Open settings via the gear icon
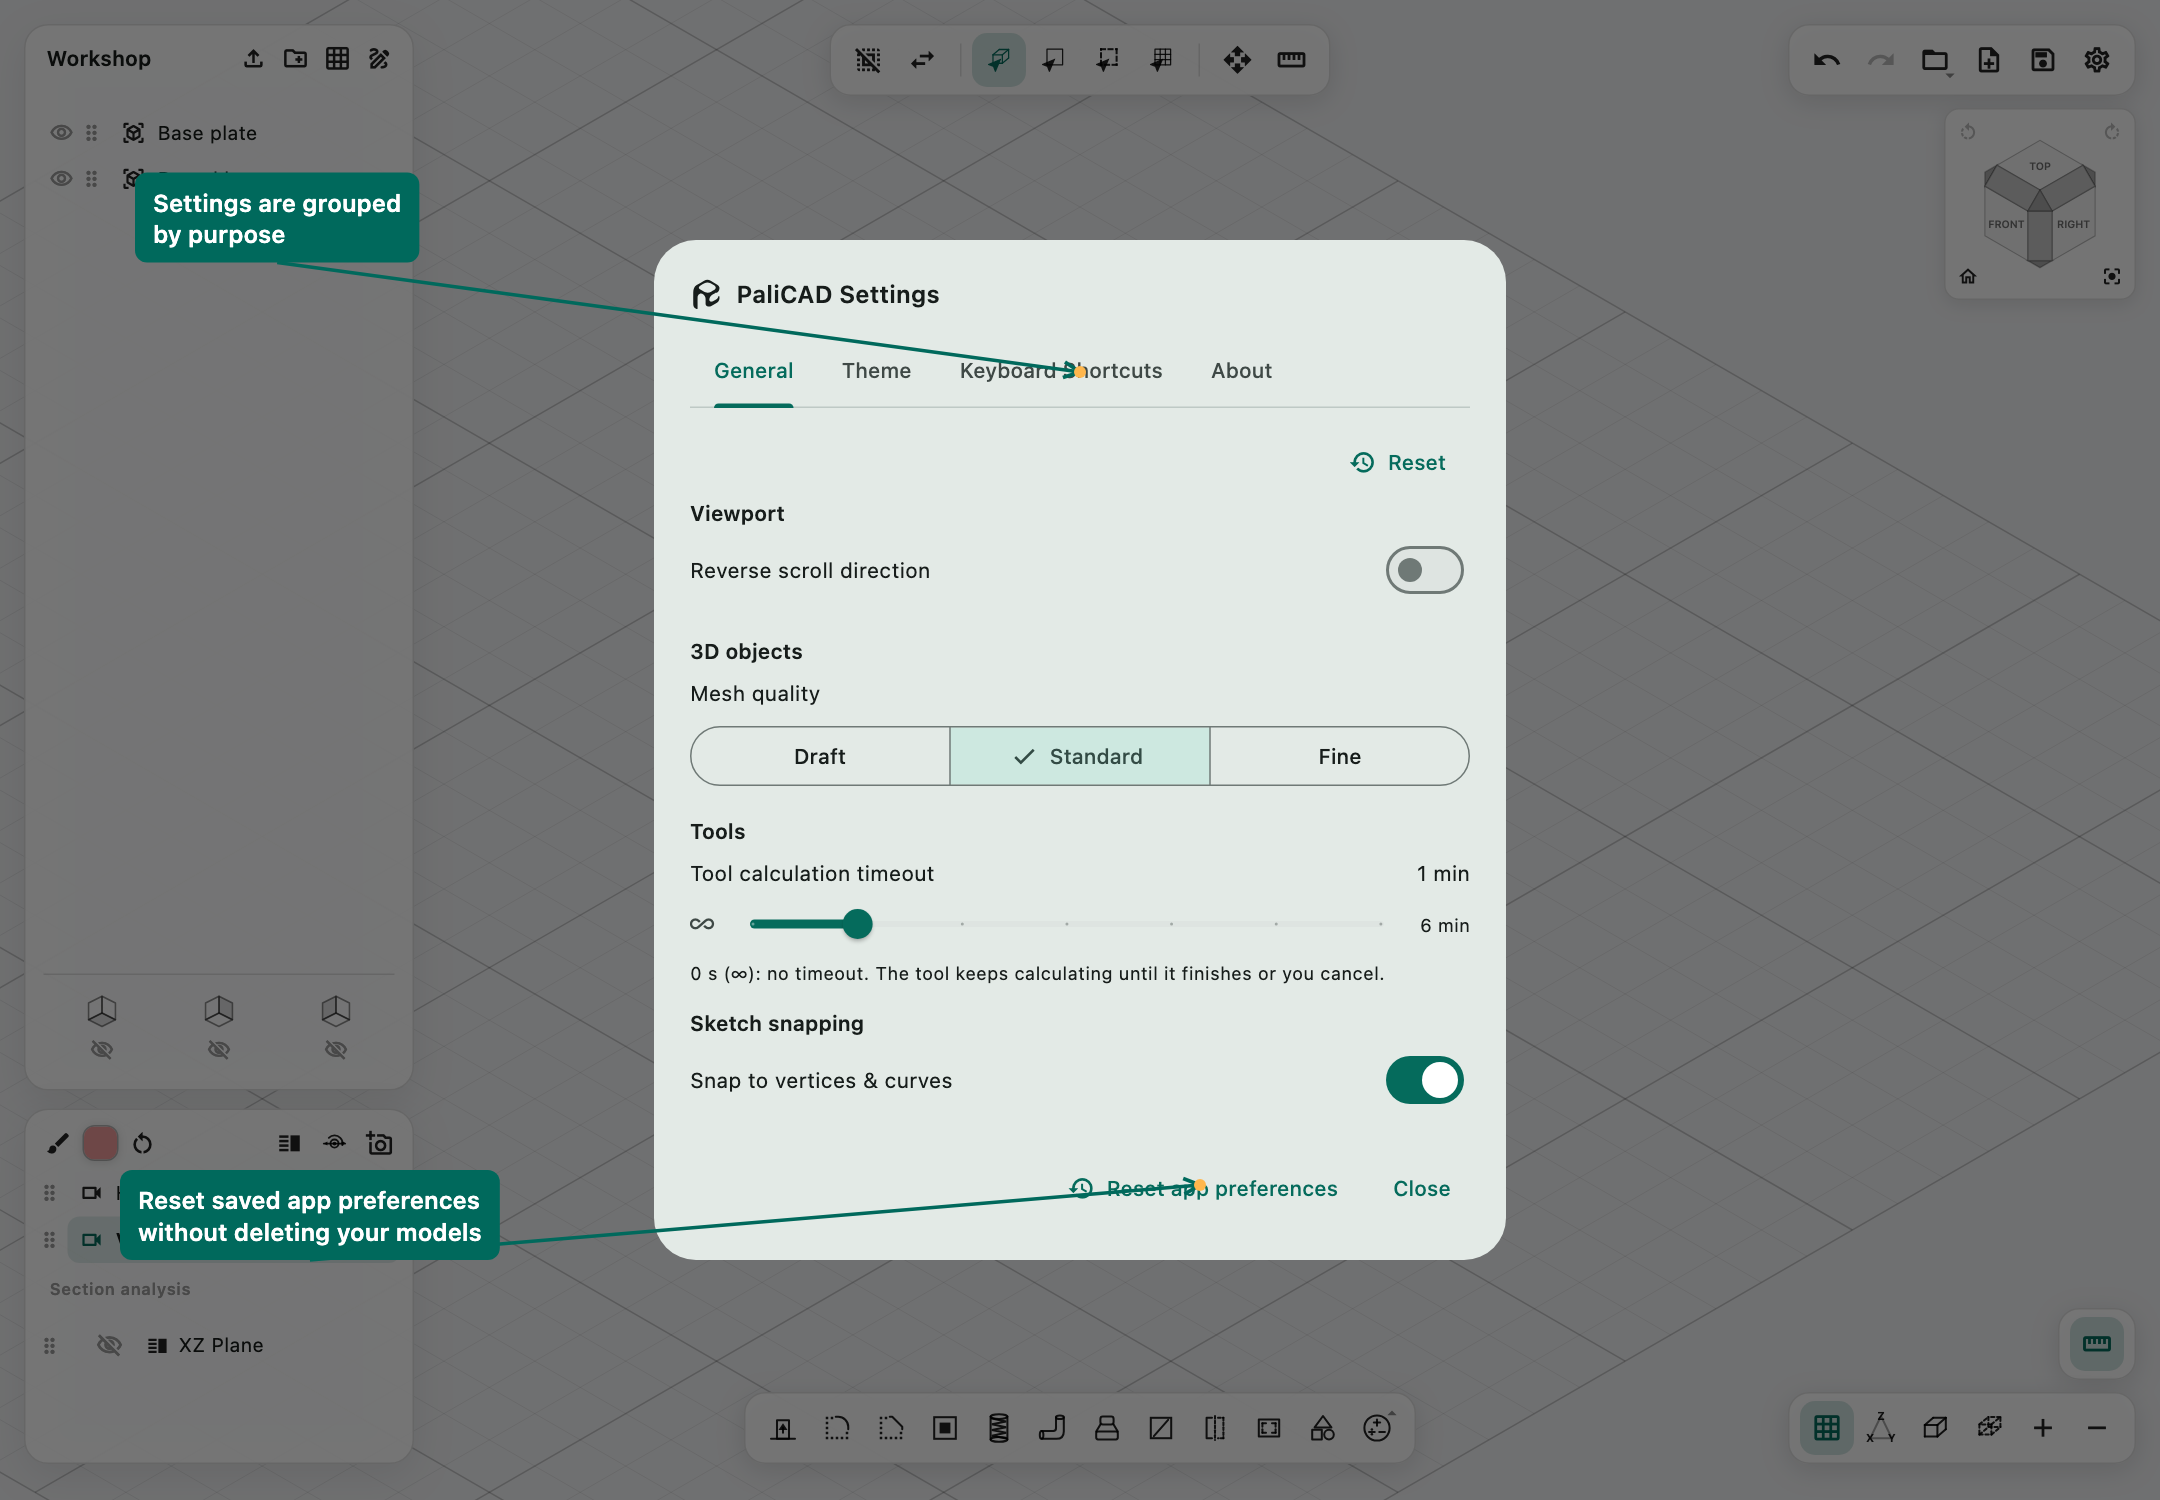Screen dimensions: 2160x1500 (x=2096, y=60)
